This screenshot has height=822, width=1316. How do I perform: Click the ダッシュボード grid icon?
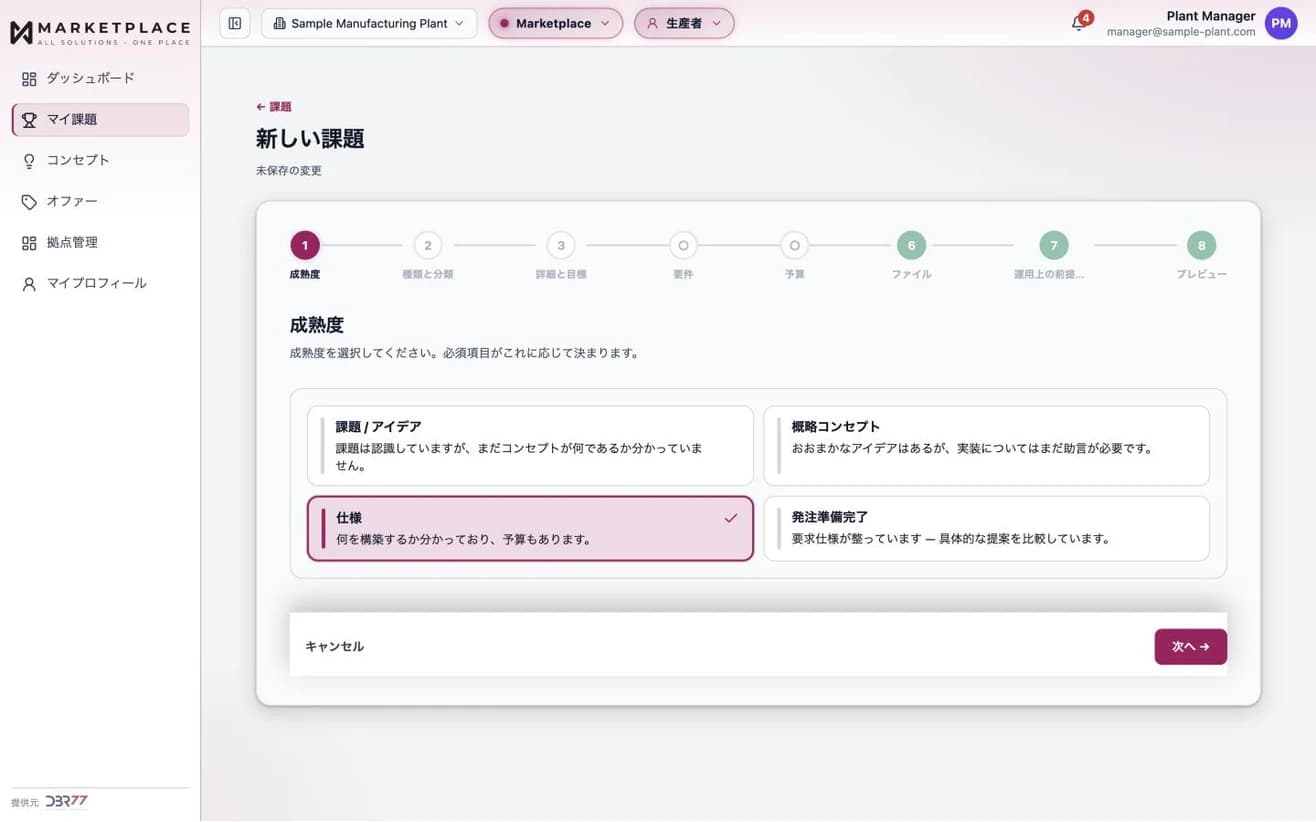point(29,78)
